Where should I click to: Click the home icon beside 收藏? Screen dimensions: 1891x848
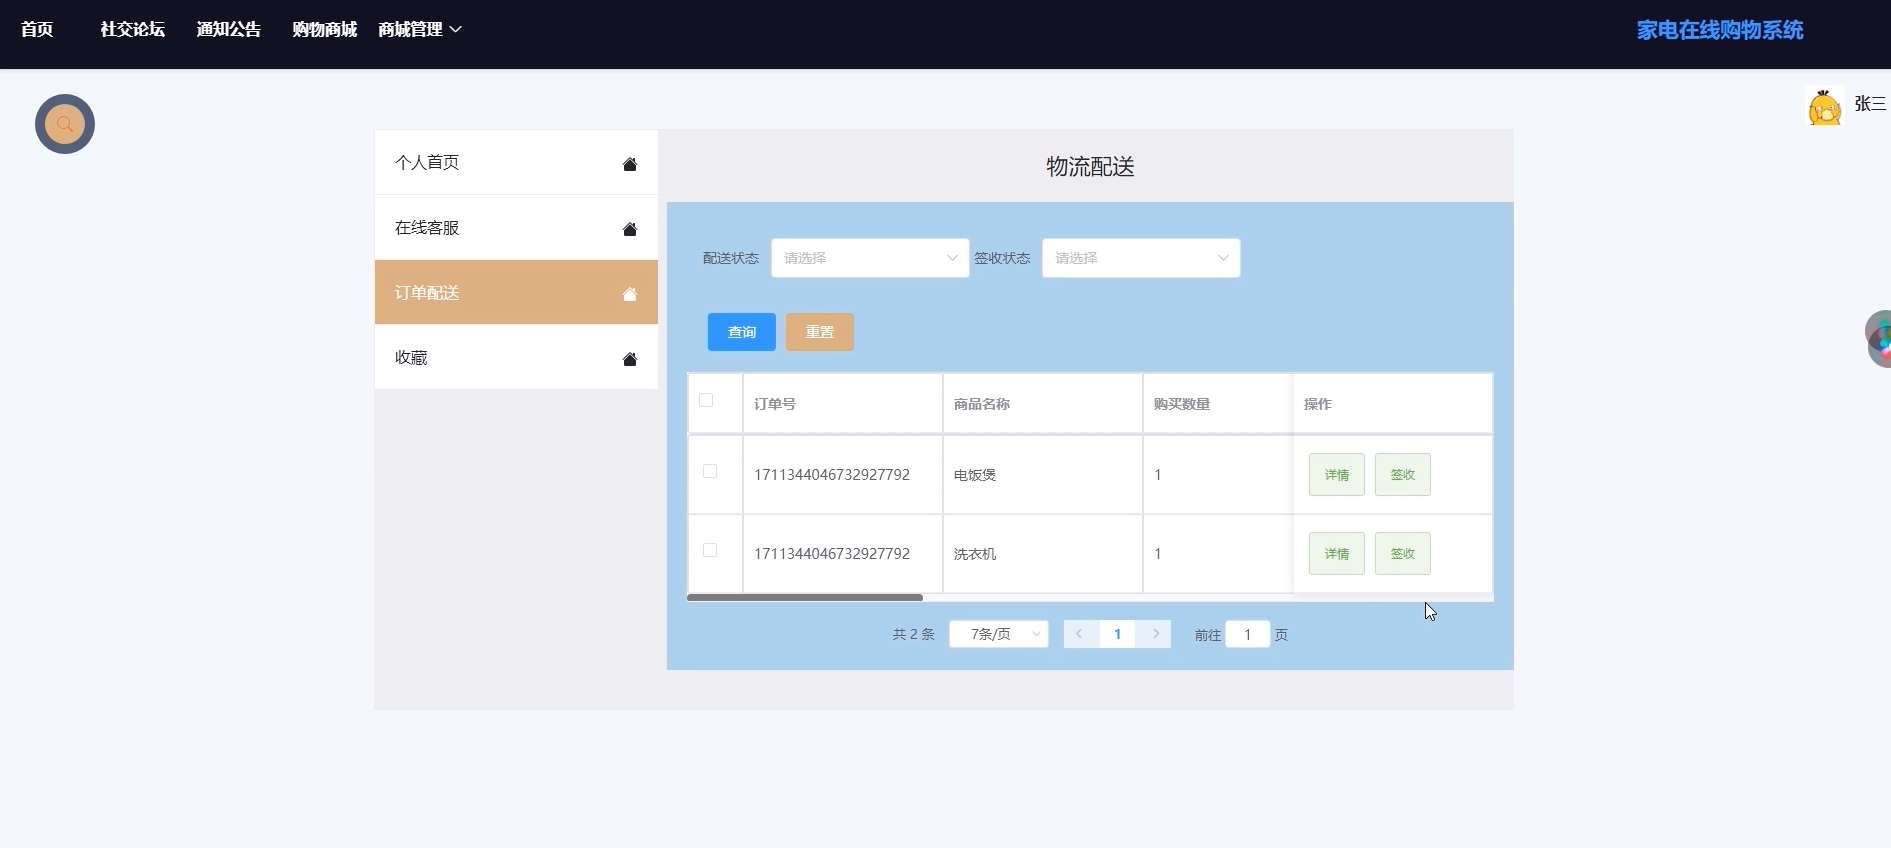pyautogui.click(x=630, y=359)
